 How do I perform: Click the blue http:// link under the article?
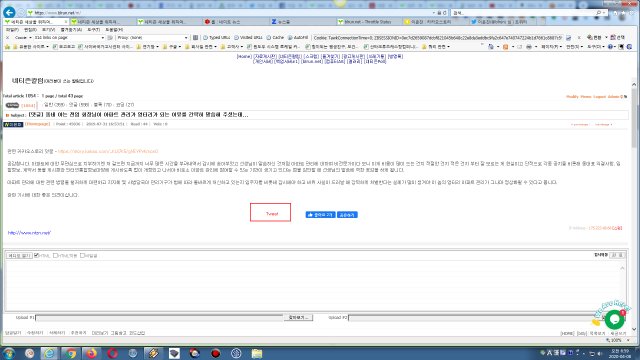coord(29,233)
